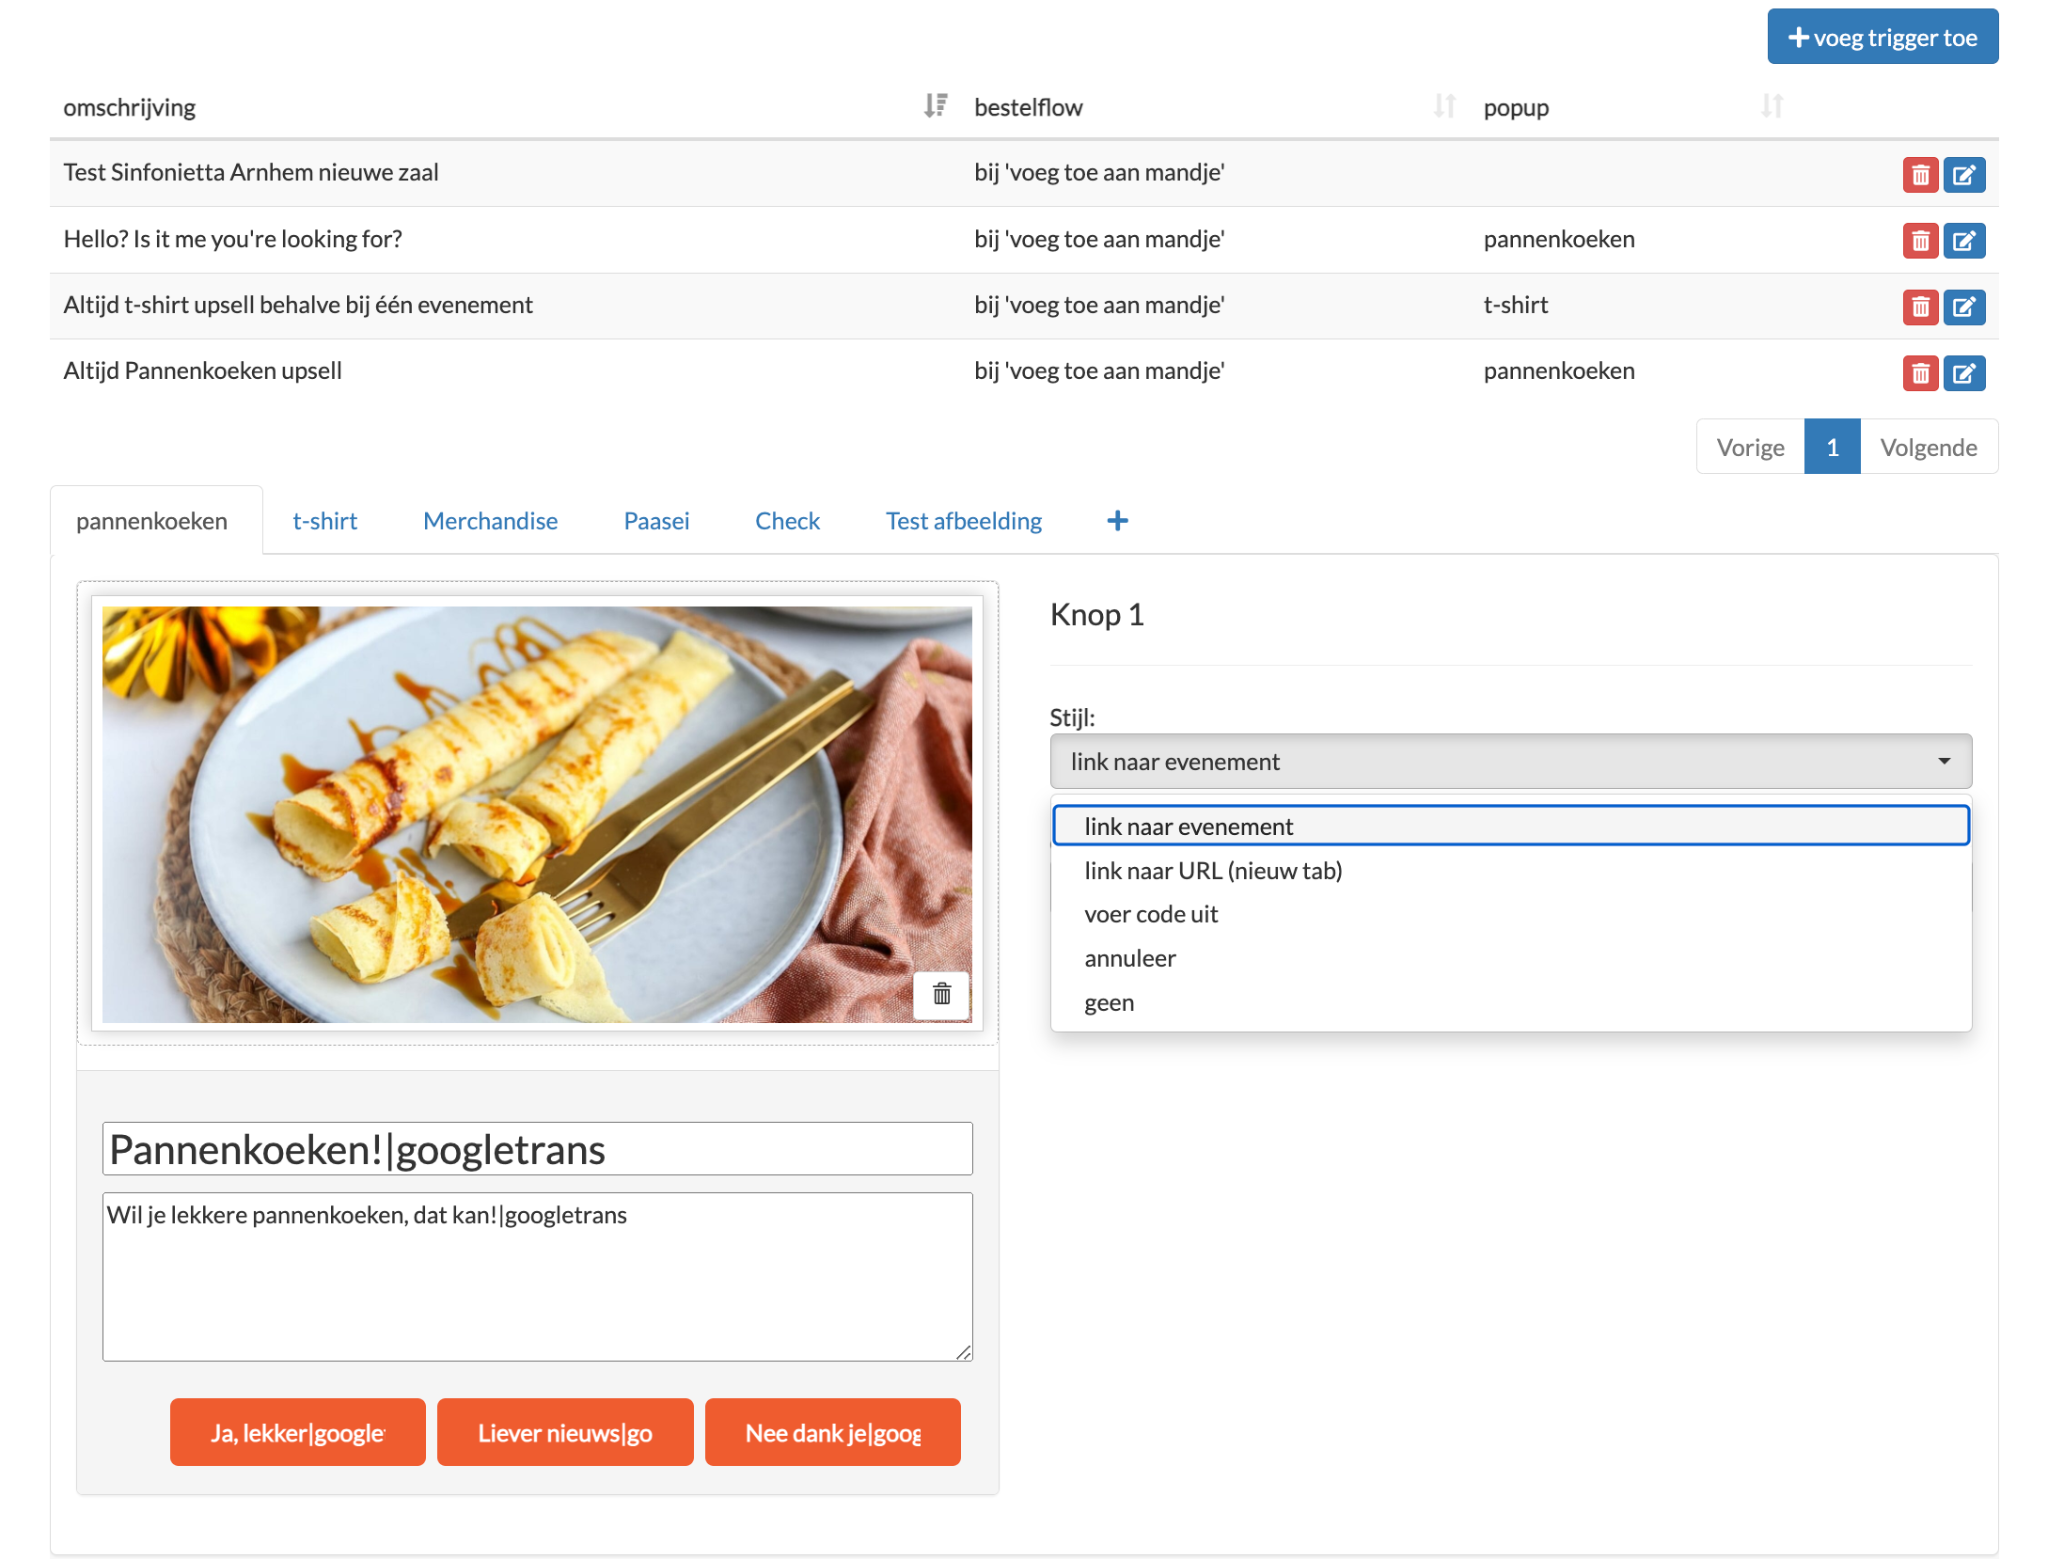Delete the Test Sinfonietta Arnhem trigger row
The width and height of the screenshot is (2048, 1559).
(x=1919, y=175)
